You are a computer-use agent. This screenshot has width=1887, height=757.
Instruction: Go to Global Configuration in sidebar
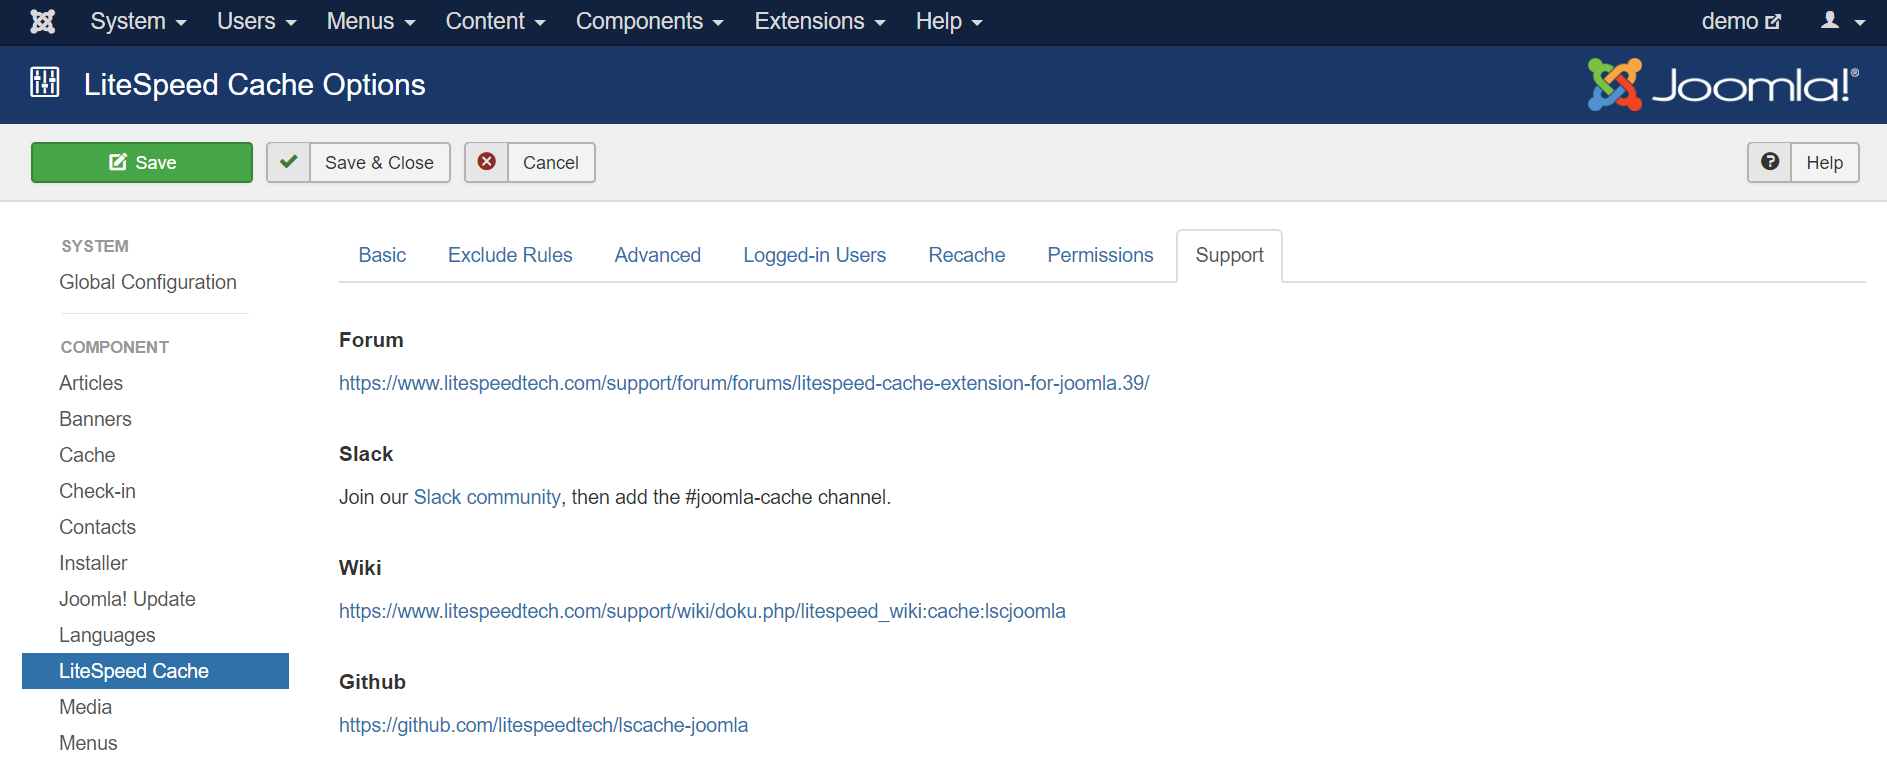(148, 282)
